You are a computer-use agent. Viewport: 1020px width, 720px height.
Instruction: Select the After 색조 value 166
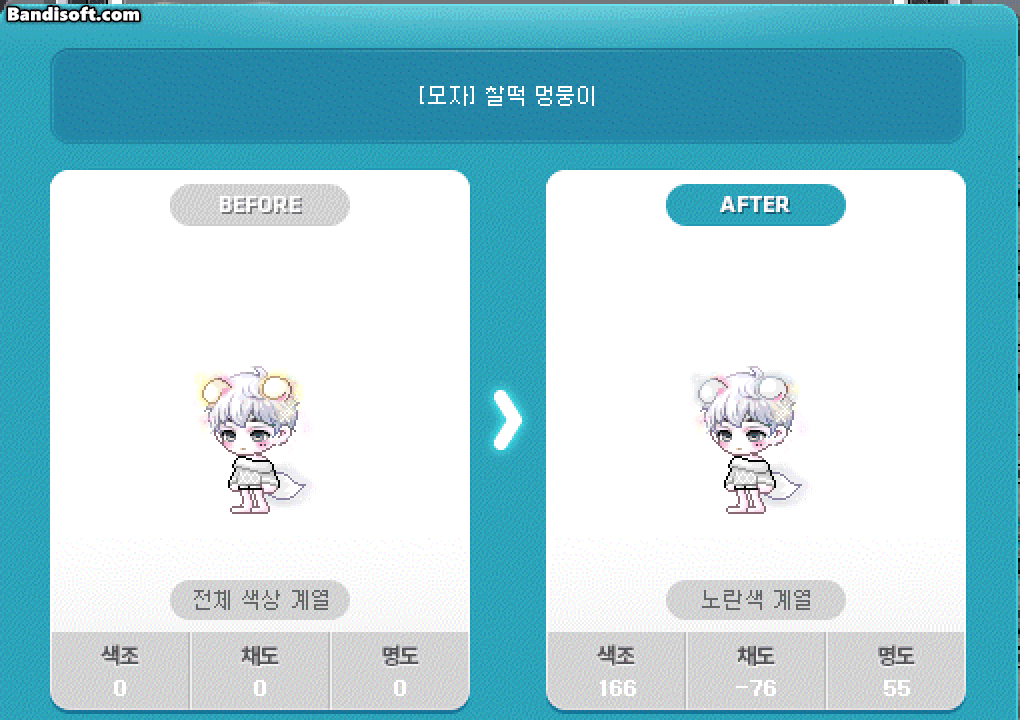click(617, 688)
